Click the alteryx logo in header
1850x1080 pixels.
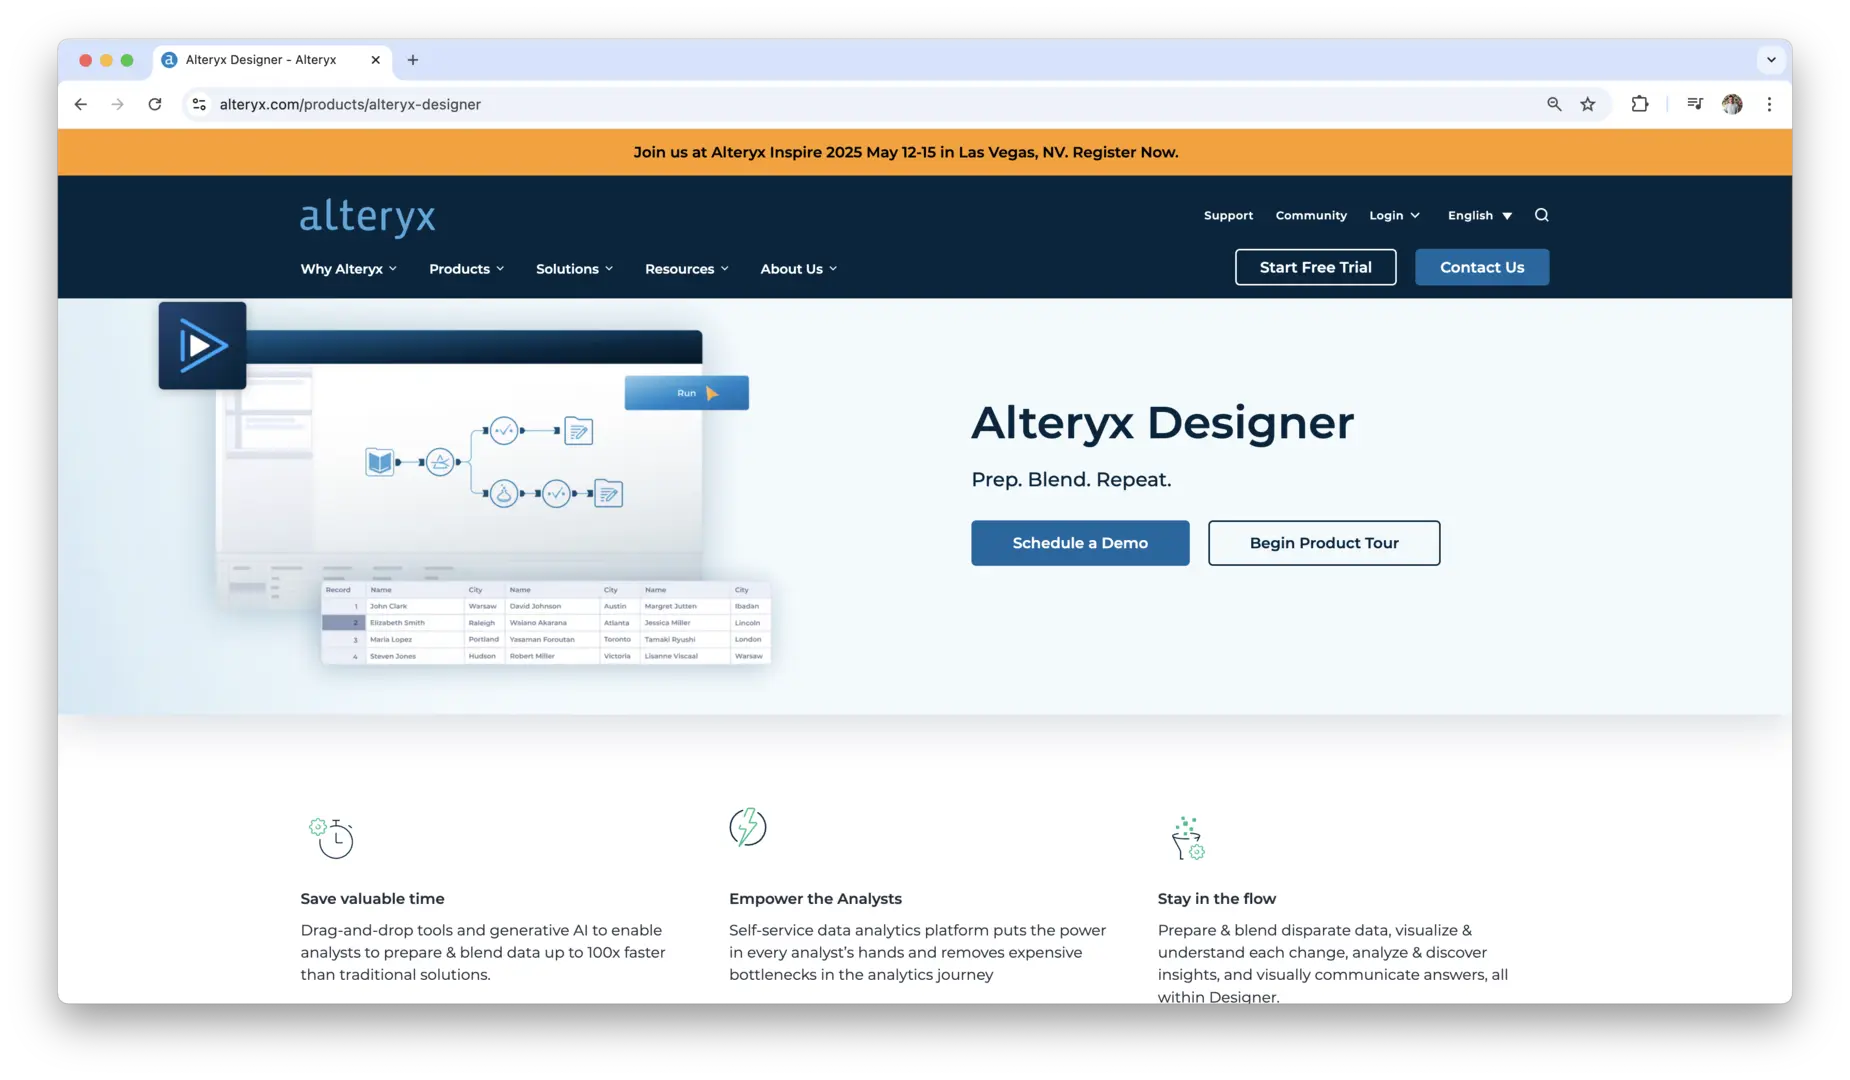pyautogui.click(x=368, y=217)
